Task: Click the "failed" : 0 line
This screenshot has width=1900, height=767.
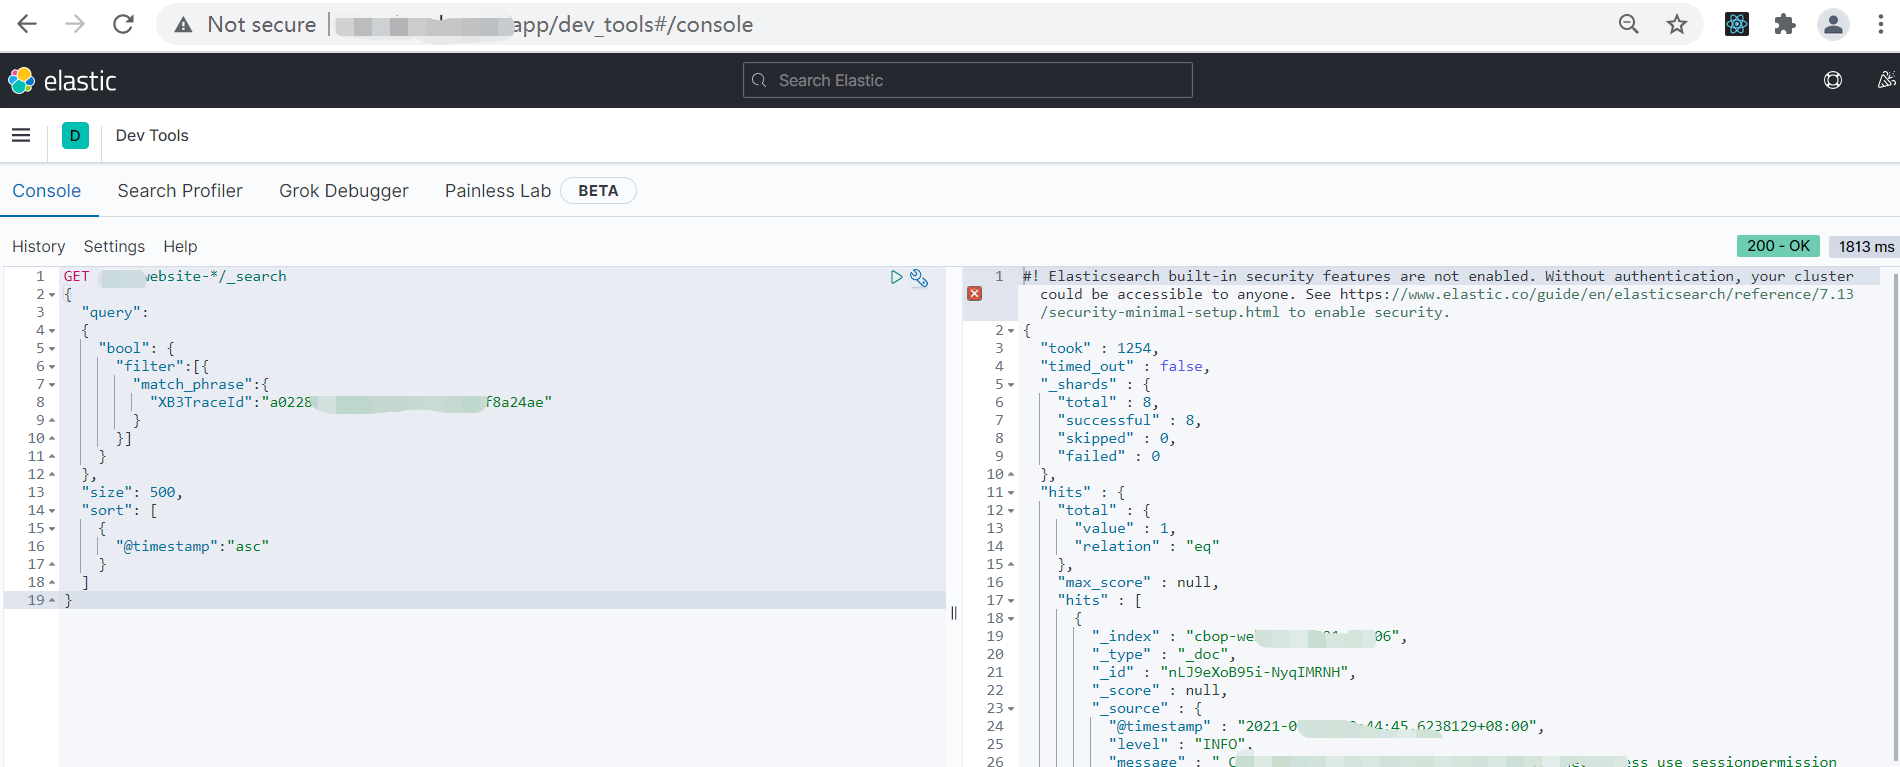Action: (1108, 456)
